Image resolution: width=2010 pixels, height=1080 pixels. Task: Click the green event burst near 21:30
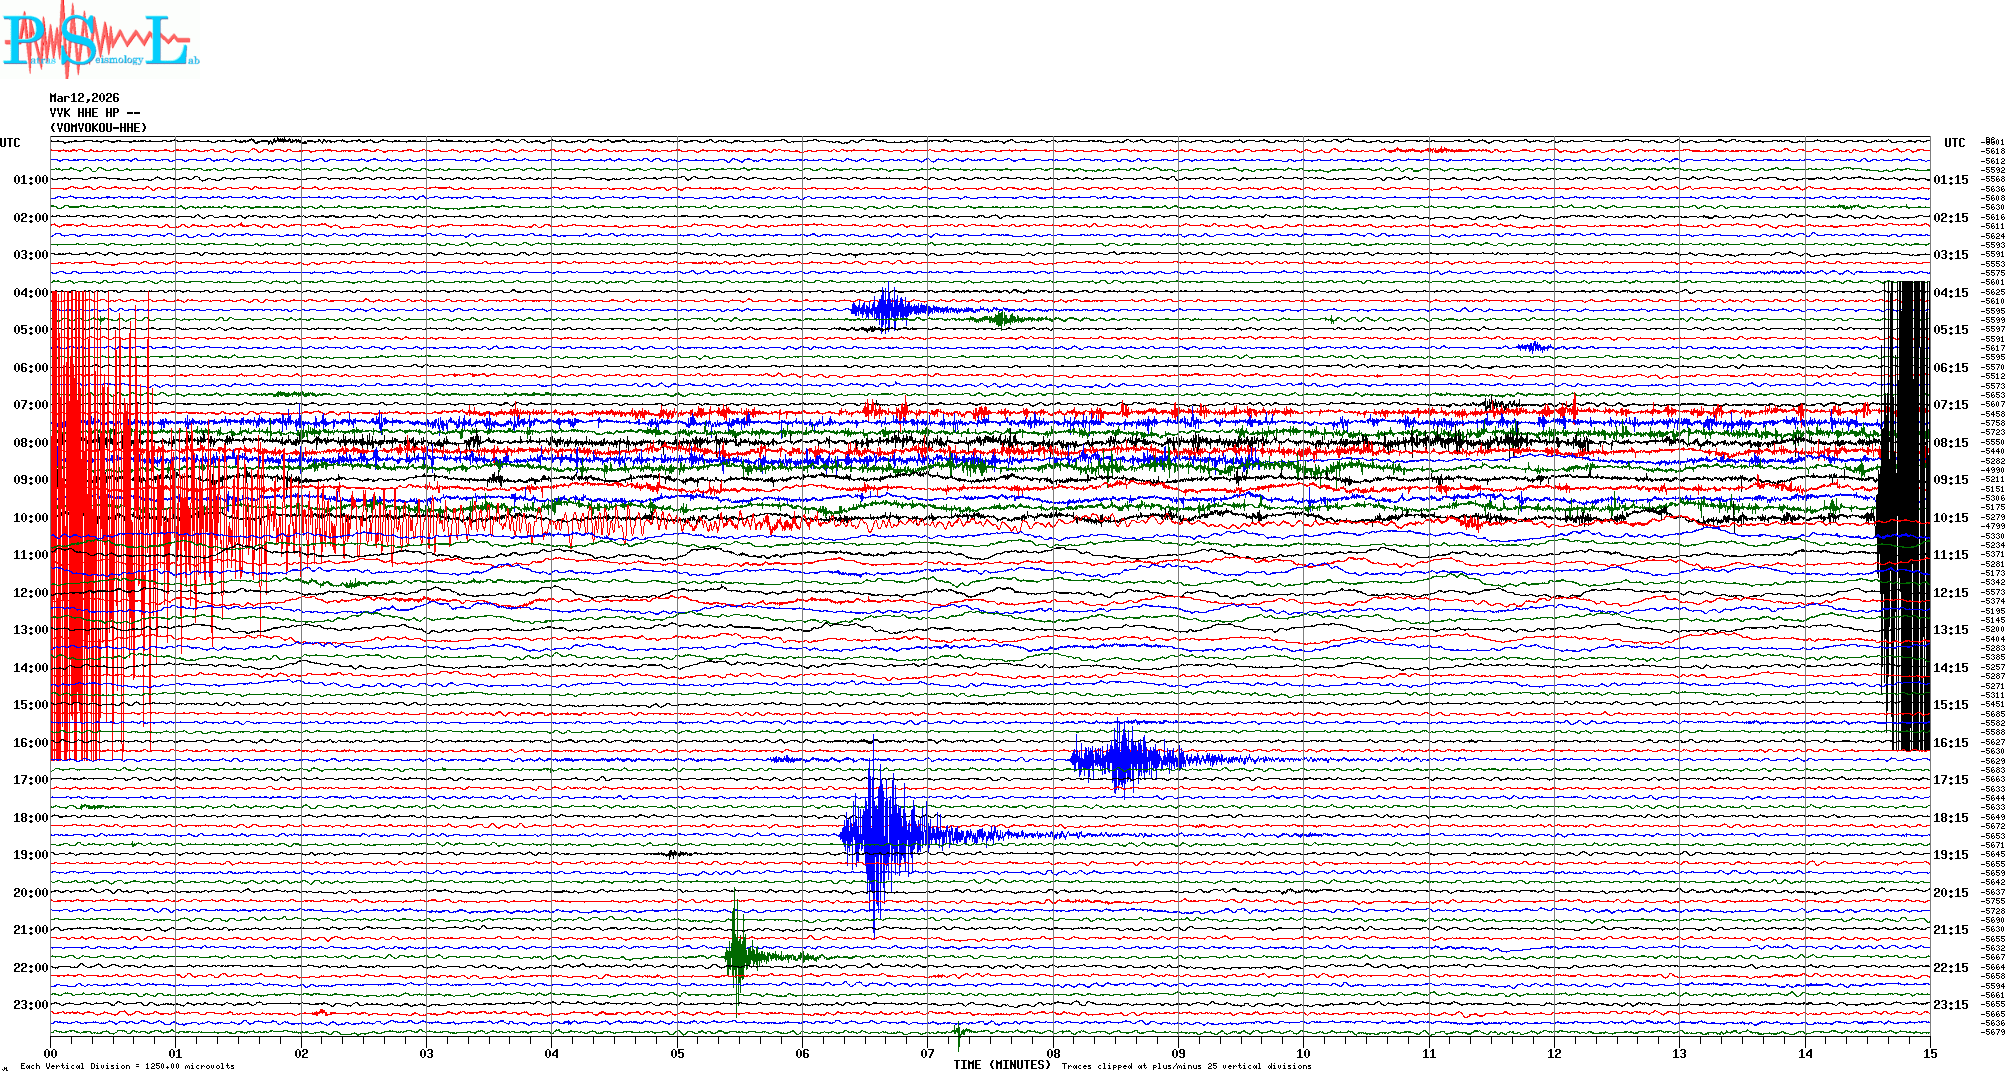pos(738,957)
